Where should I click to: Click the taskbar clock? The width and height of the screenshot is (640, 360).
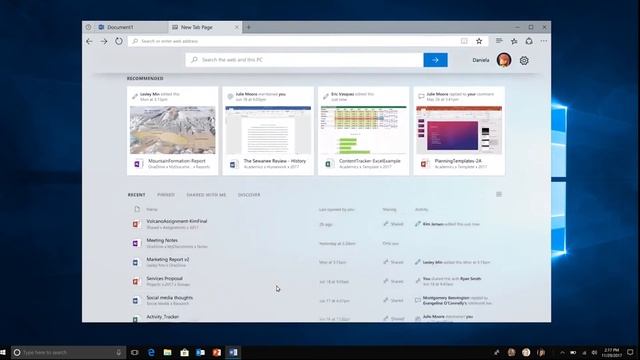[611, 353]
